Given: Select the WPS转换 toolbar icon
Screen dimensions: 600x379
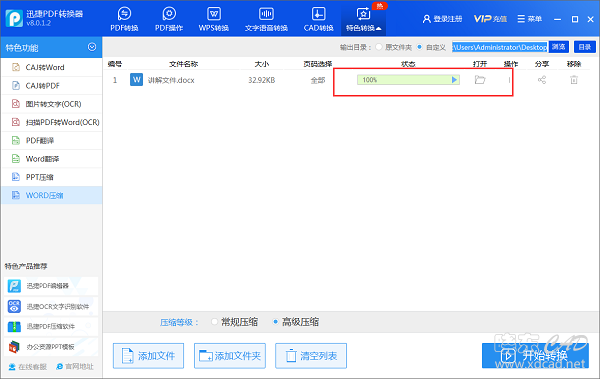Looking at the screenshot, I should pyautogui.click(x=214, y=19).
